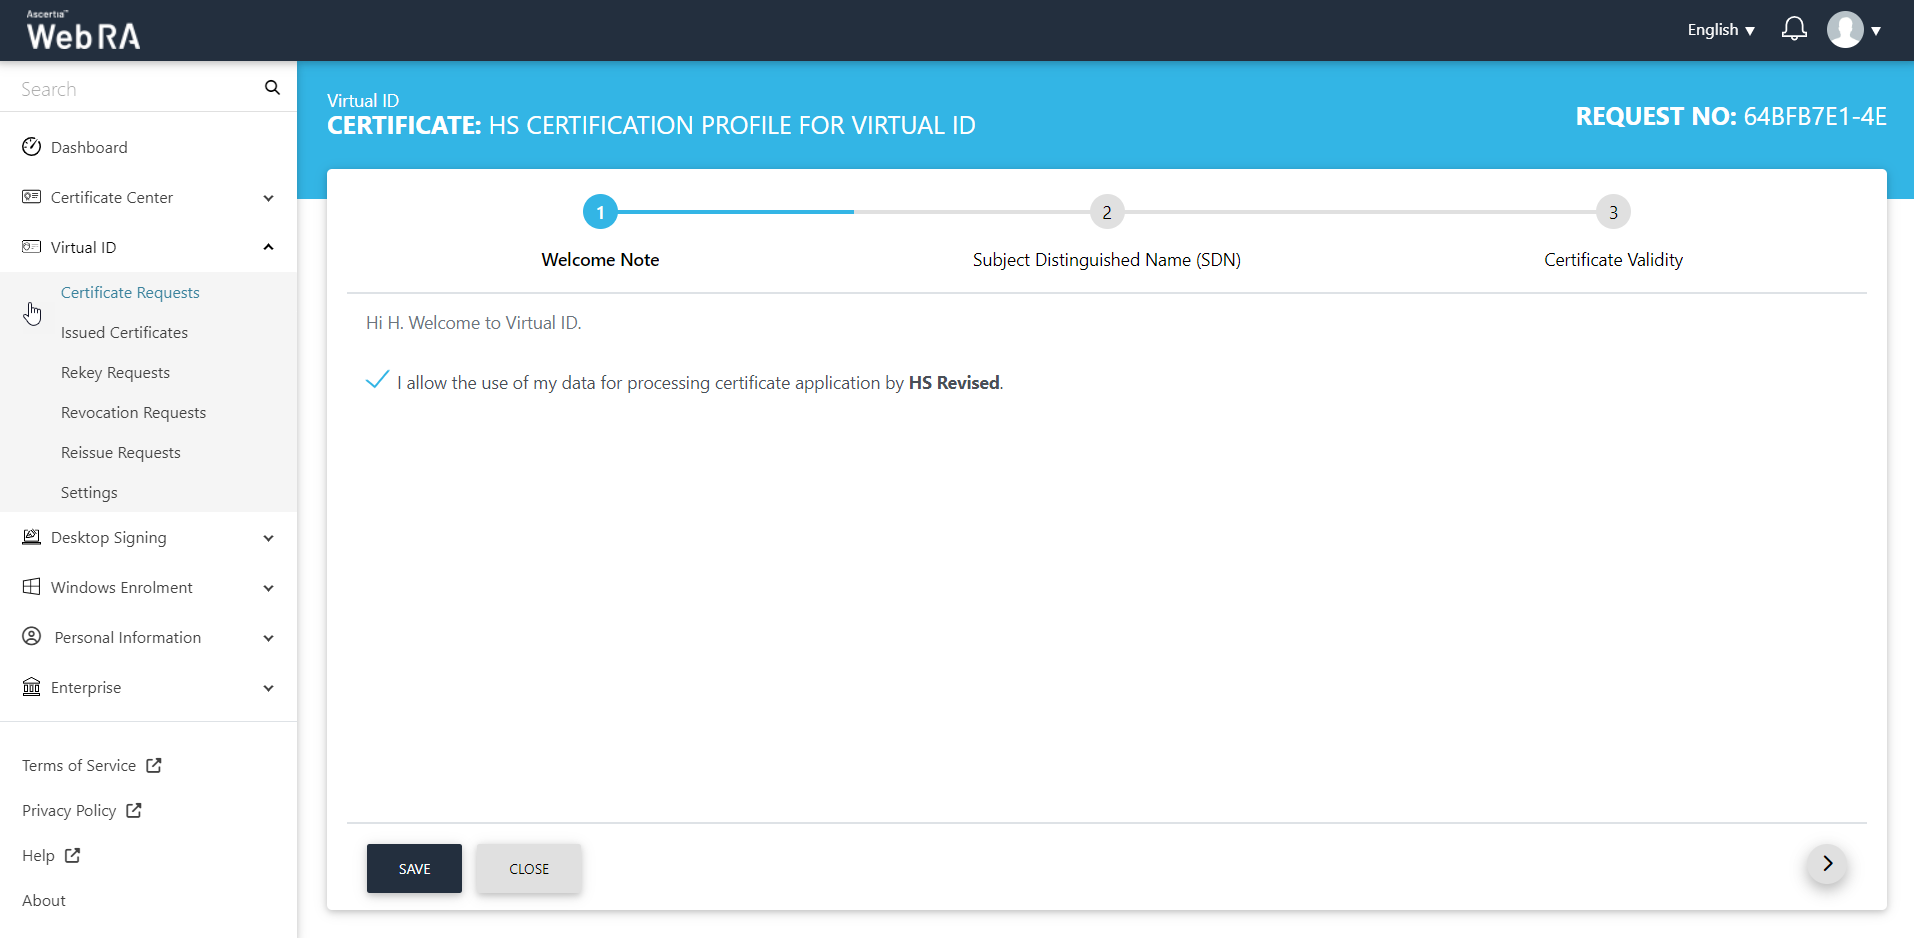Screen dimensions: 1914x938
Task: Open the notifications bell
Action: pos(1794,29)
